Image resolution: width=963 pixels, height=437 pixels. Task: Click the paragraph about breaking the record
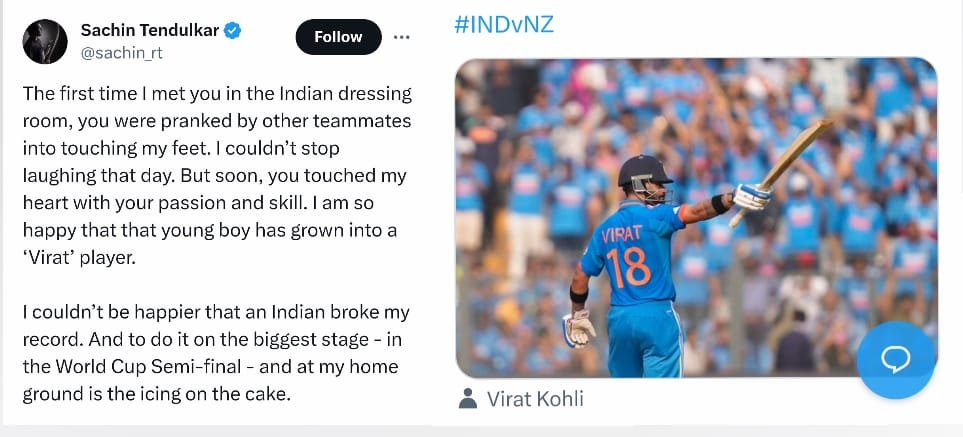pos(217,353)
